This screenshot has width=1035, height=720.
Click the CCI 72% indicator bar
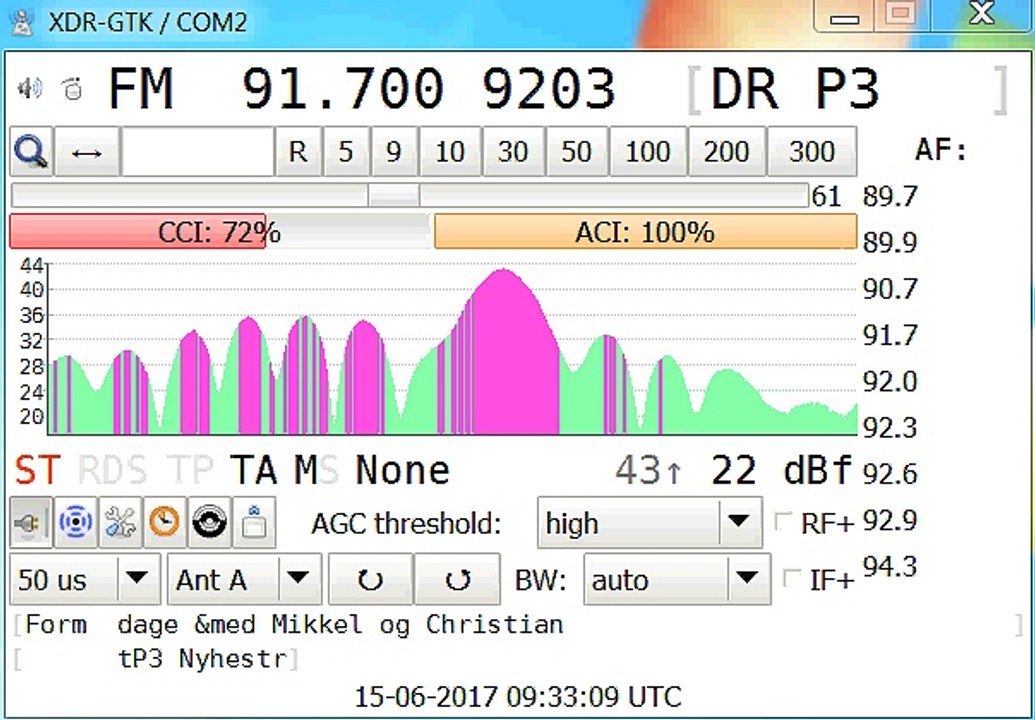coord(219,232)
